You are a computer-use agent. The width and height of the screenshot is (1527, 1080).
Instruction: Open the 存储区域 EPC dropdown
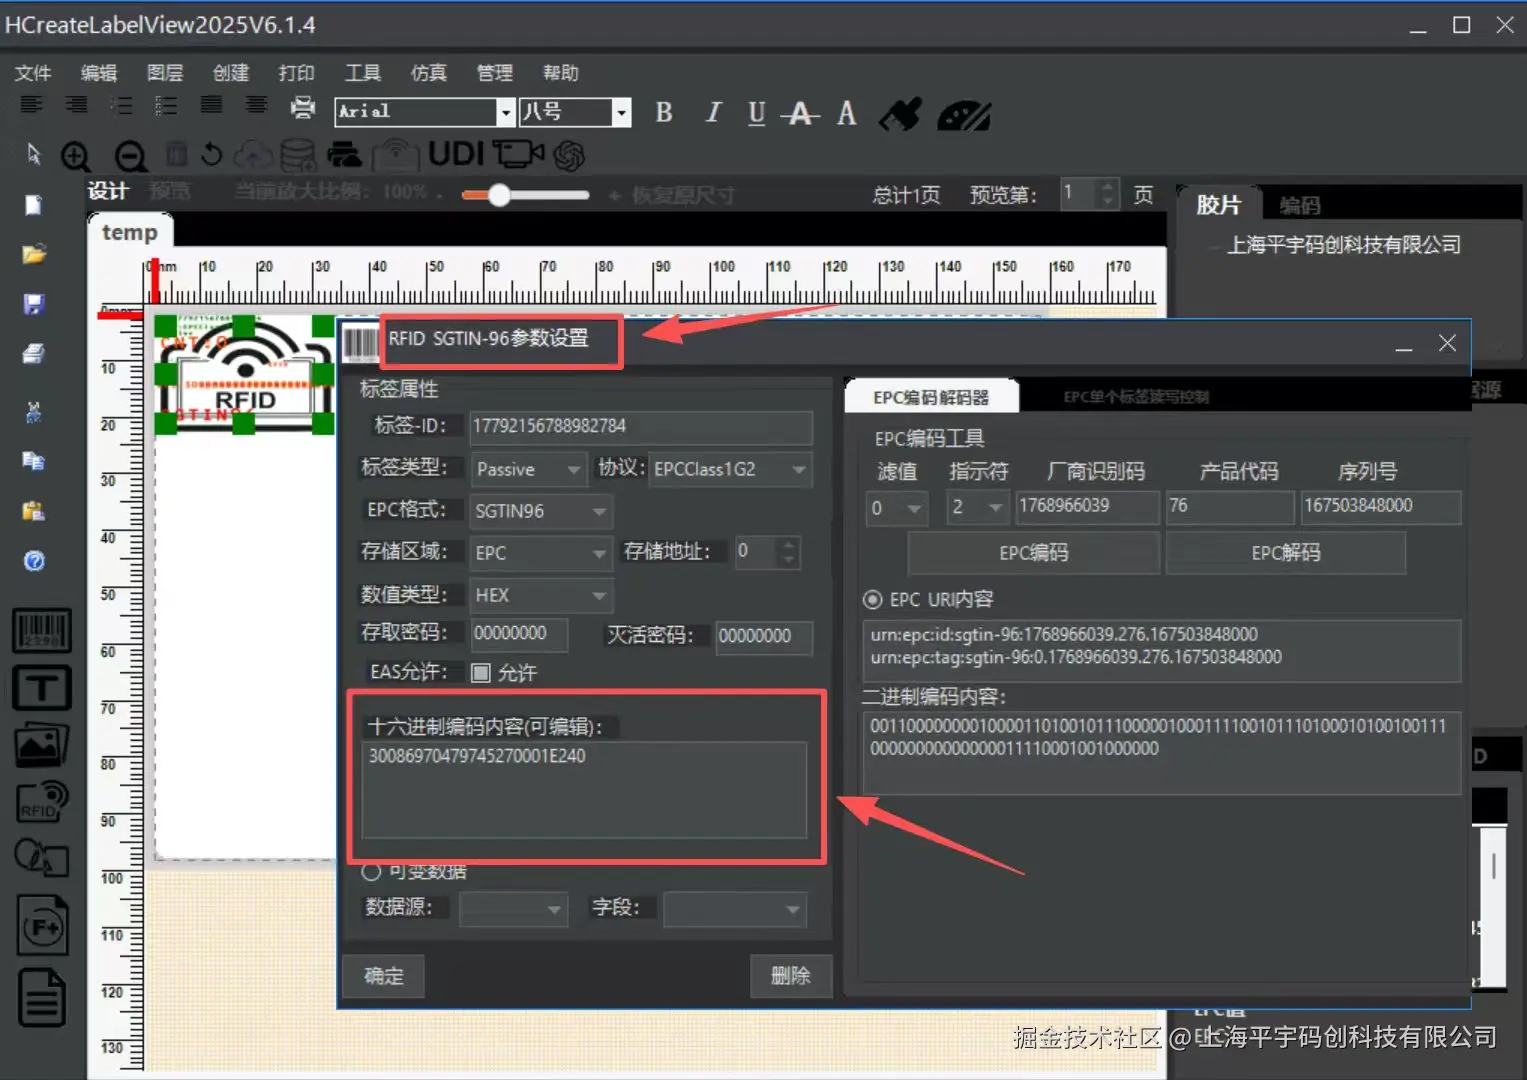tap(541, 553)
